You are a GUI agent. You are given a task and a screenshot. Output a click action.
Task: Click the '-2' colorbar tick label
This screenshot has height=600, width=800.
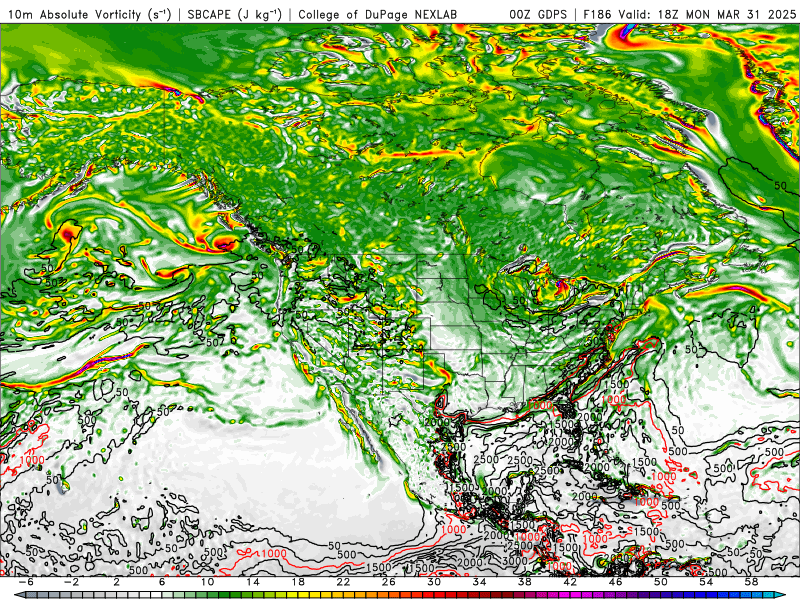71,582
